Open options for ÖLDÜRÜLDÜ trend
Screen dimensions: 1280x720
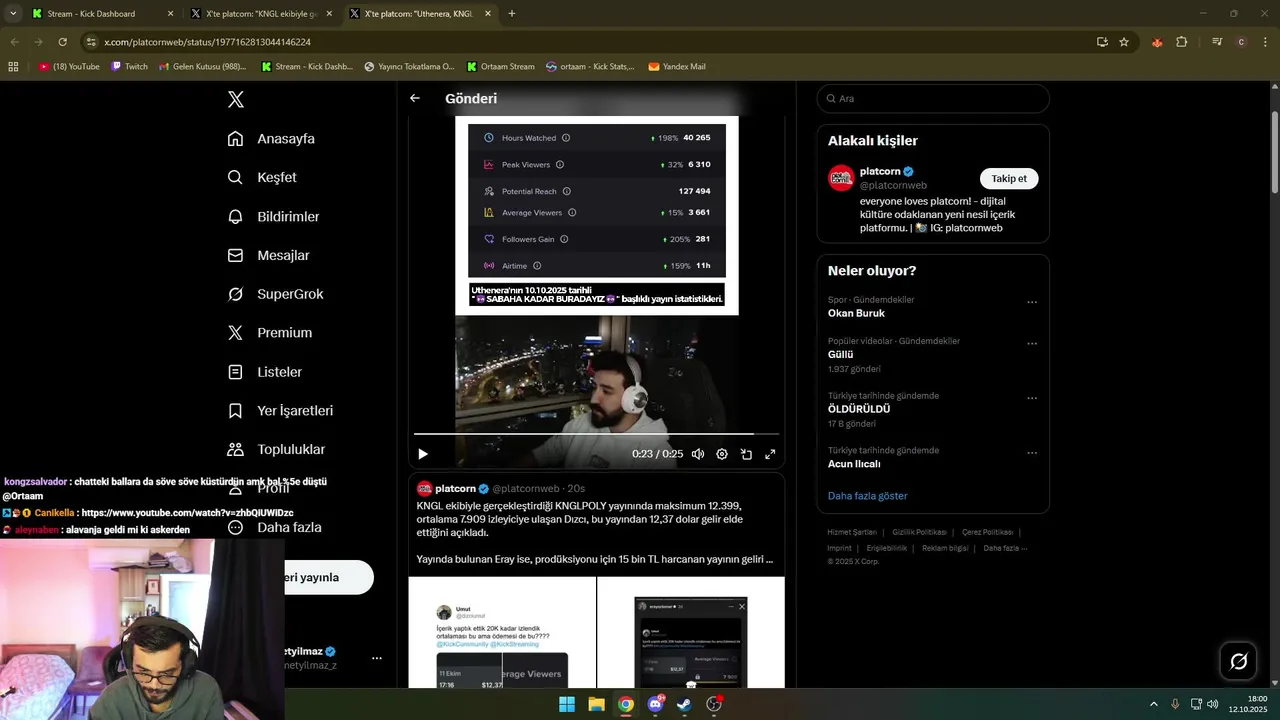tap(1032, 398)
